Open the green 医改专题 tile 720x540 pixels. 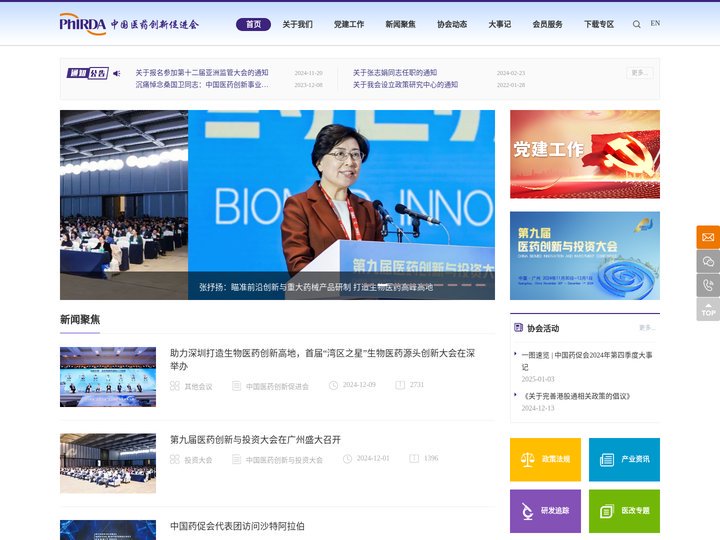click(624, 511)
